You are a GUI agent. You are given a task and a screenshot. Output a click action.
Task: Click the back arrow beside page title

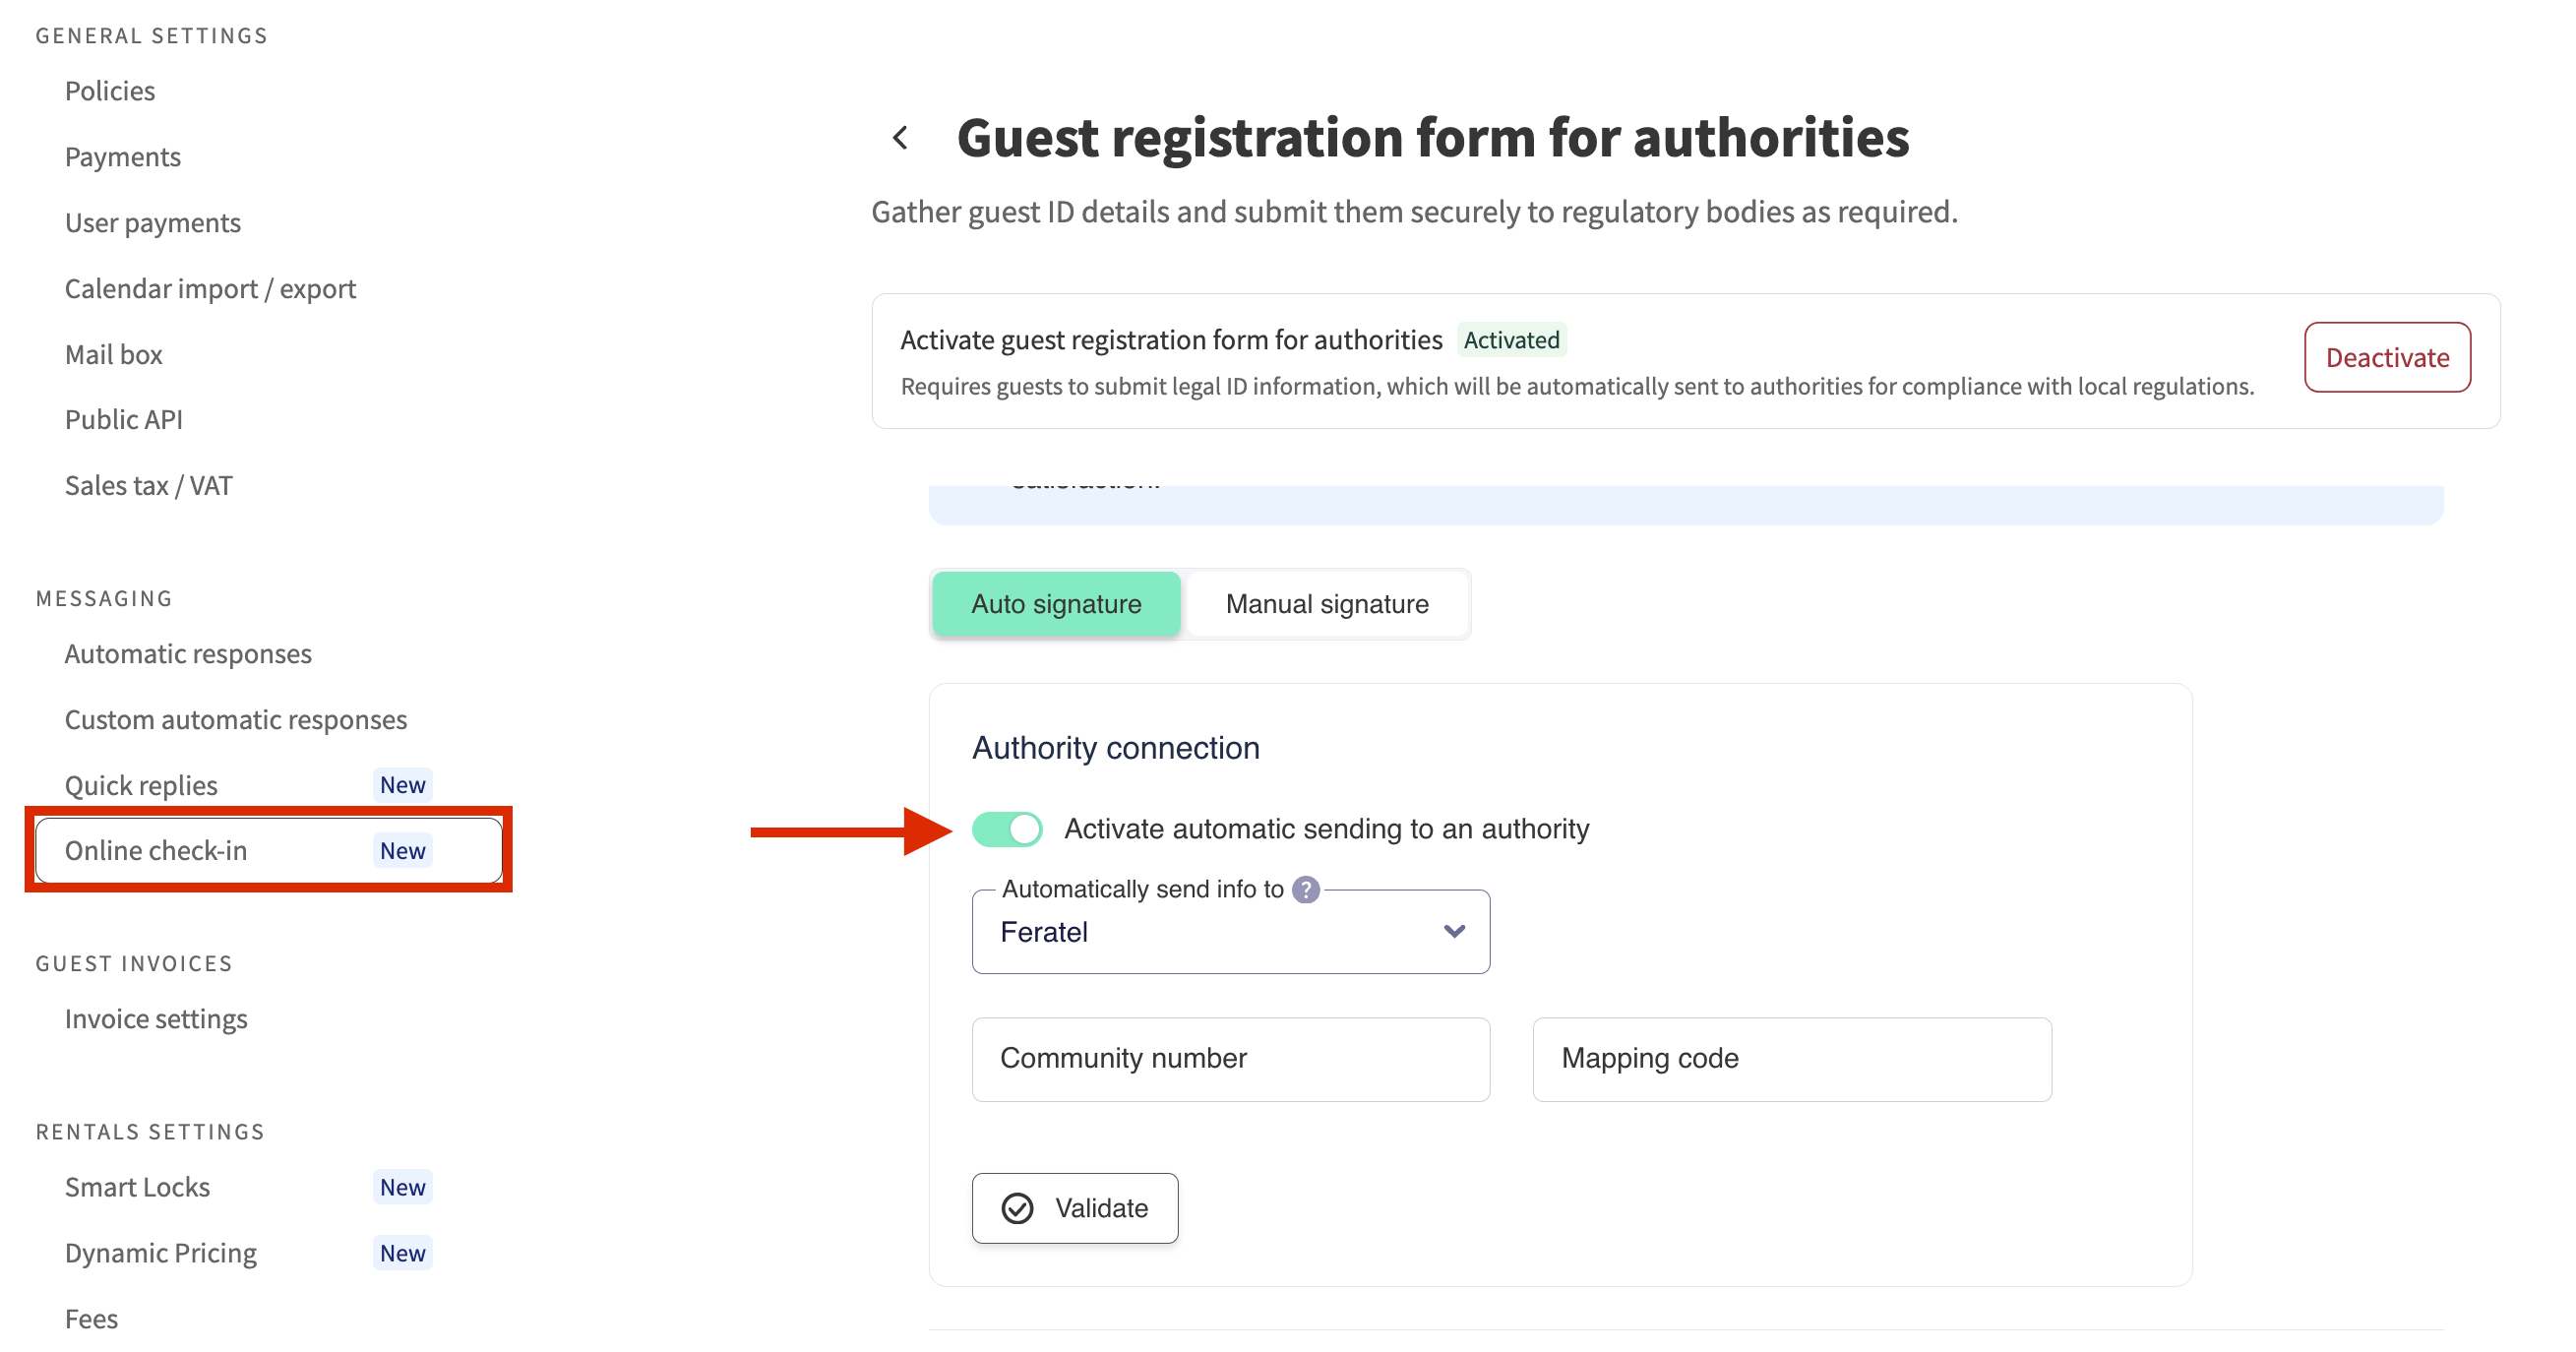pyautogui.click(x=900, y=138)
